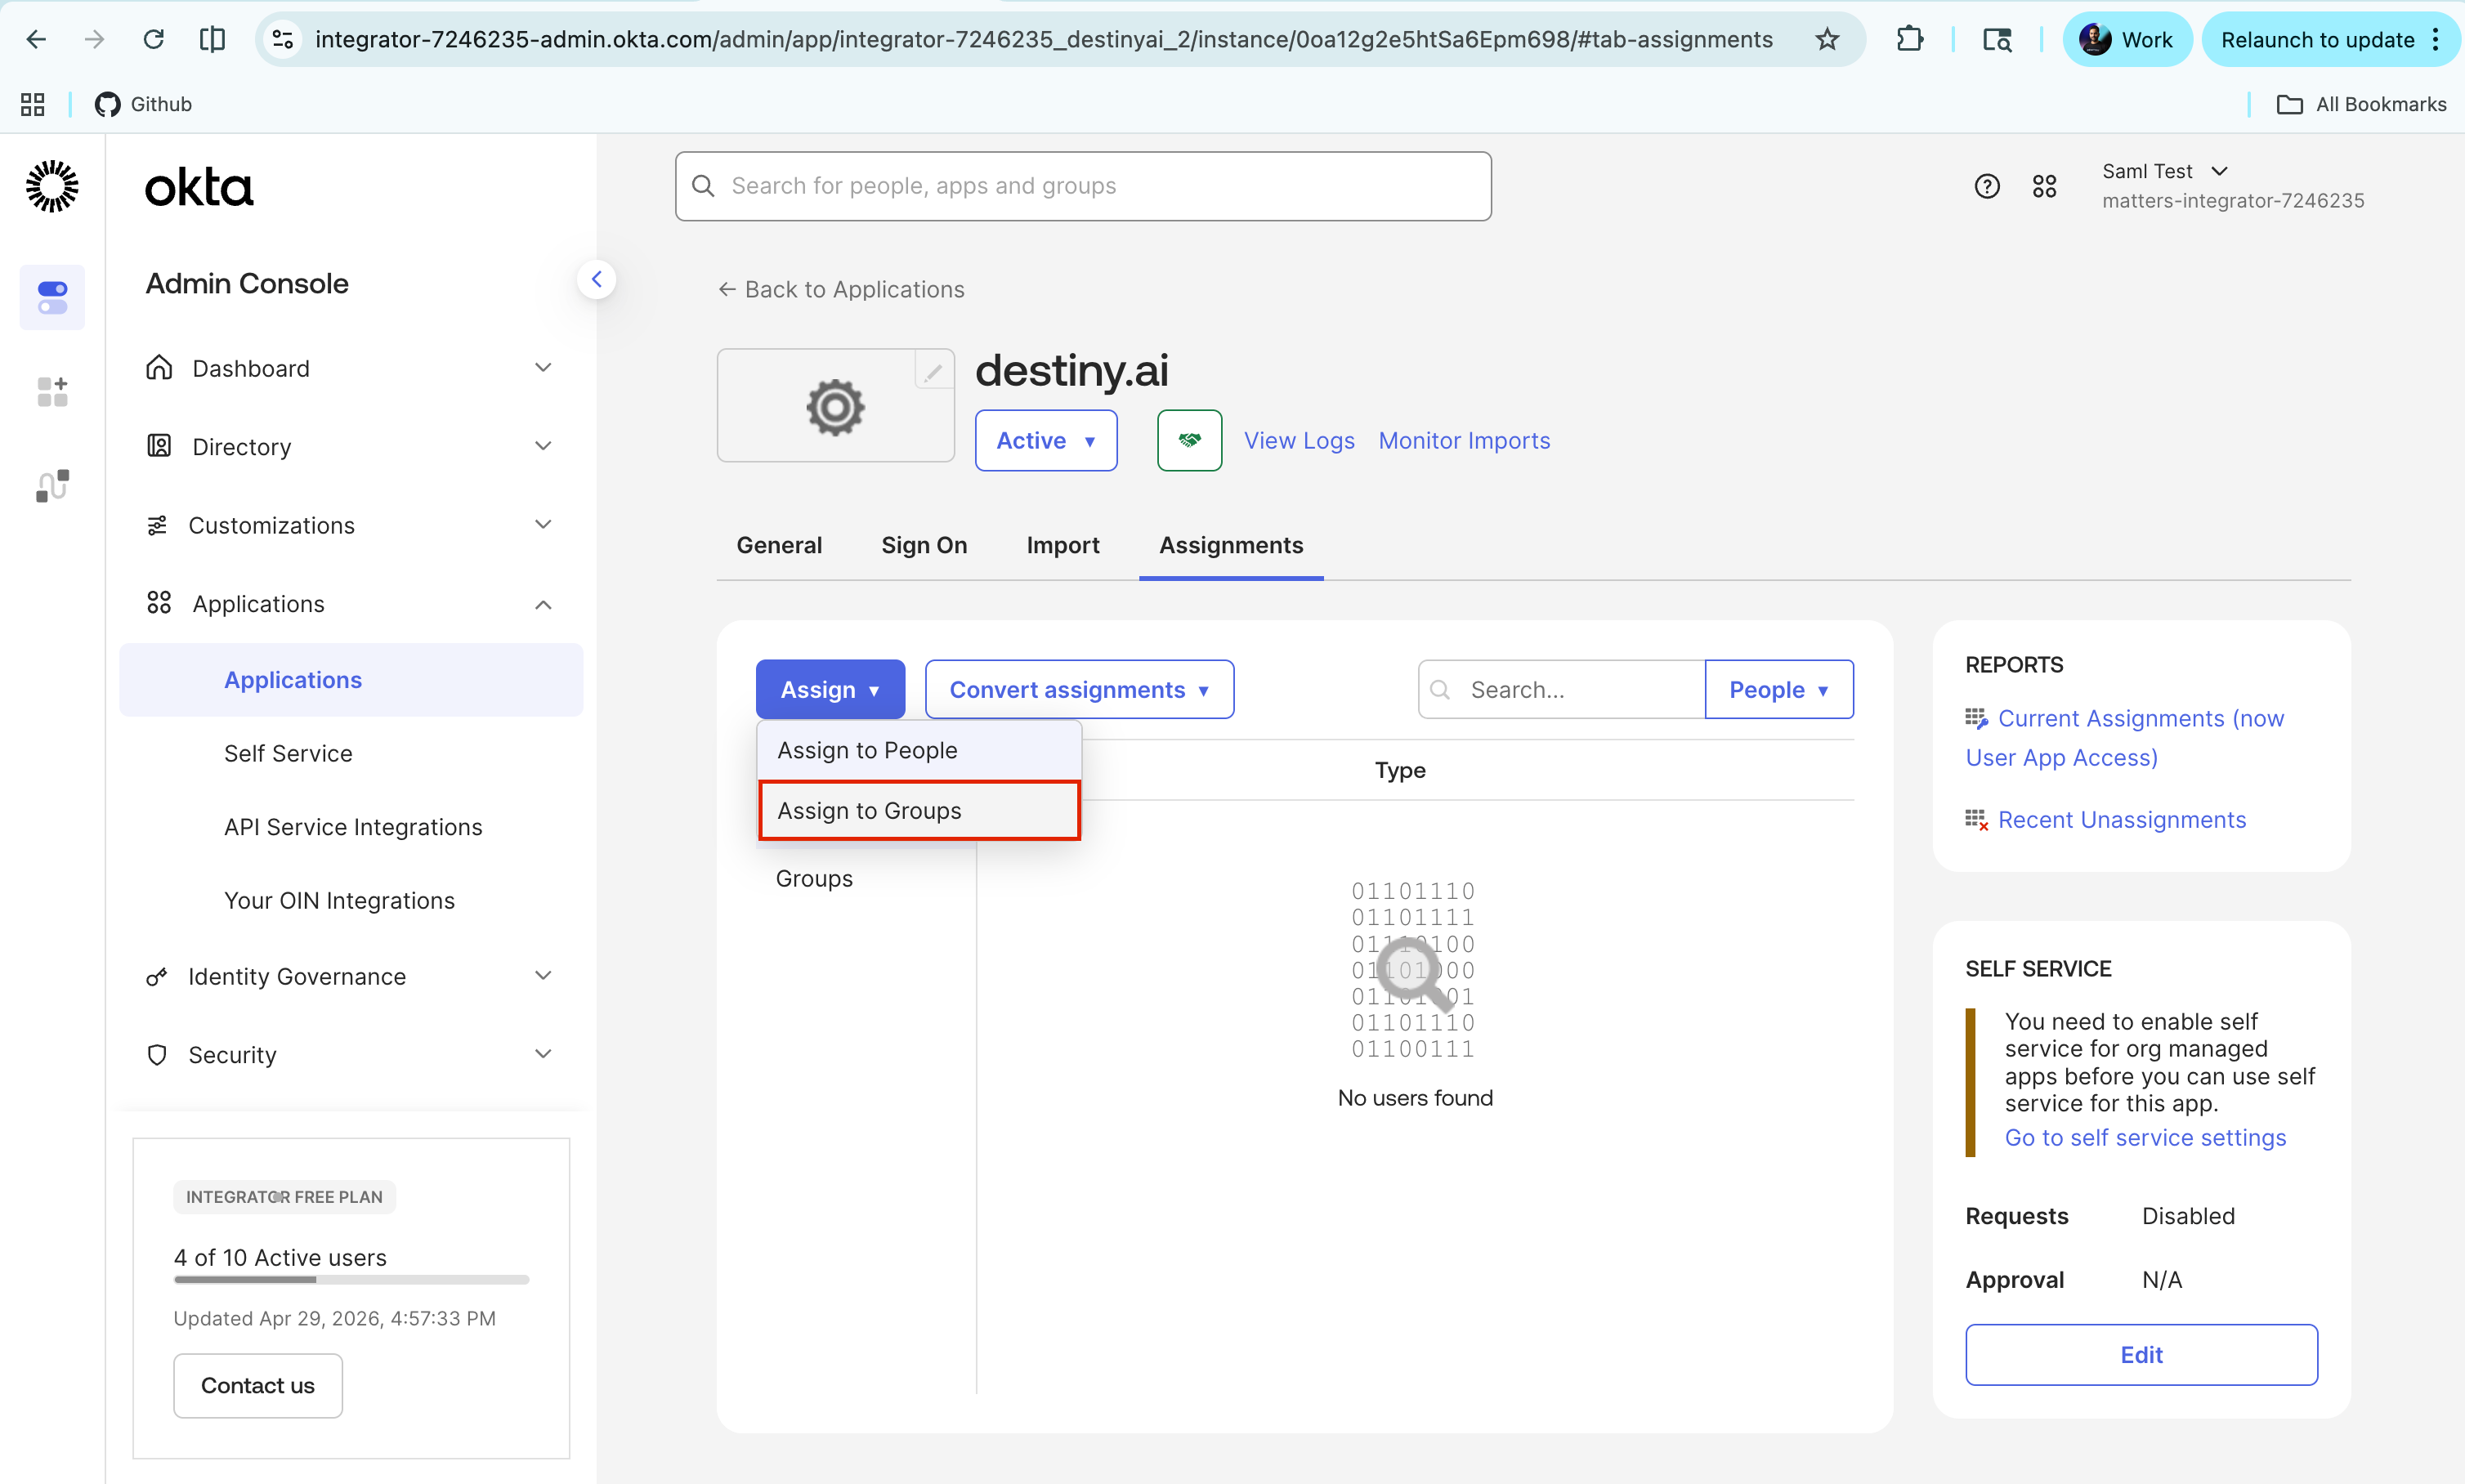The width and height of the screenshot is (2465, 1484).
Task: Open browser extensions puzzle icon
Action: click(x=1910, y=39)
